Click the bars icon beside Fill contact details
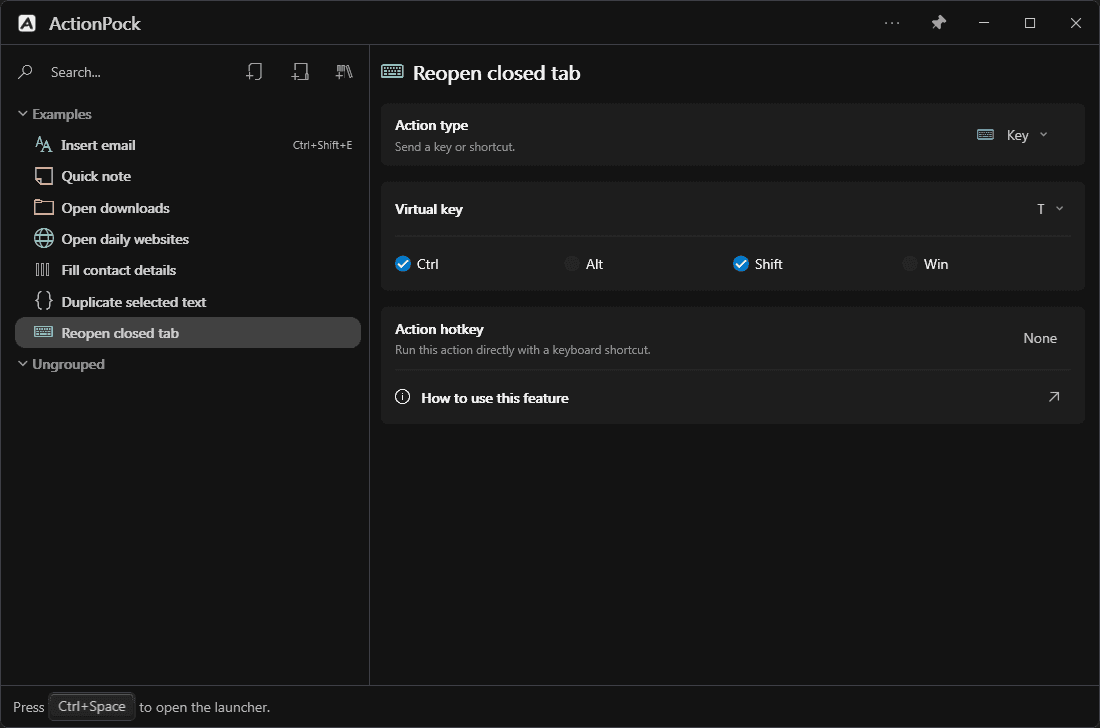This screenshot has height=728, width=1100. coord(43,270)
